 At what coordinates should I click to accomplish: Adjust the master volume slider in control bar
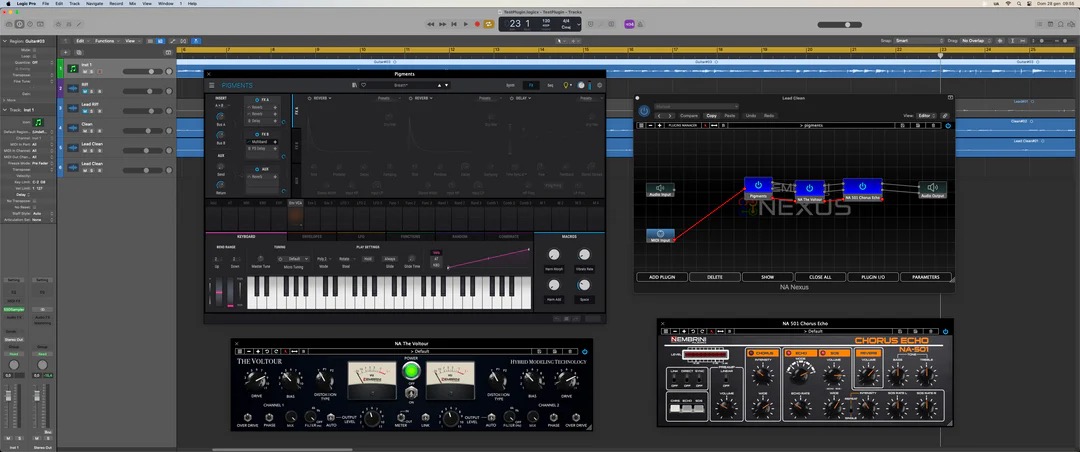coord(840,25)
